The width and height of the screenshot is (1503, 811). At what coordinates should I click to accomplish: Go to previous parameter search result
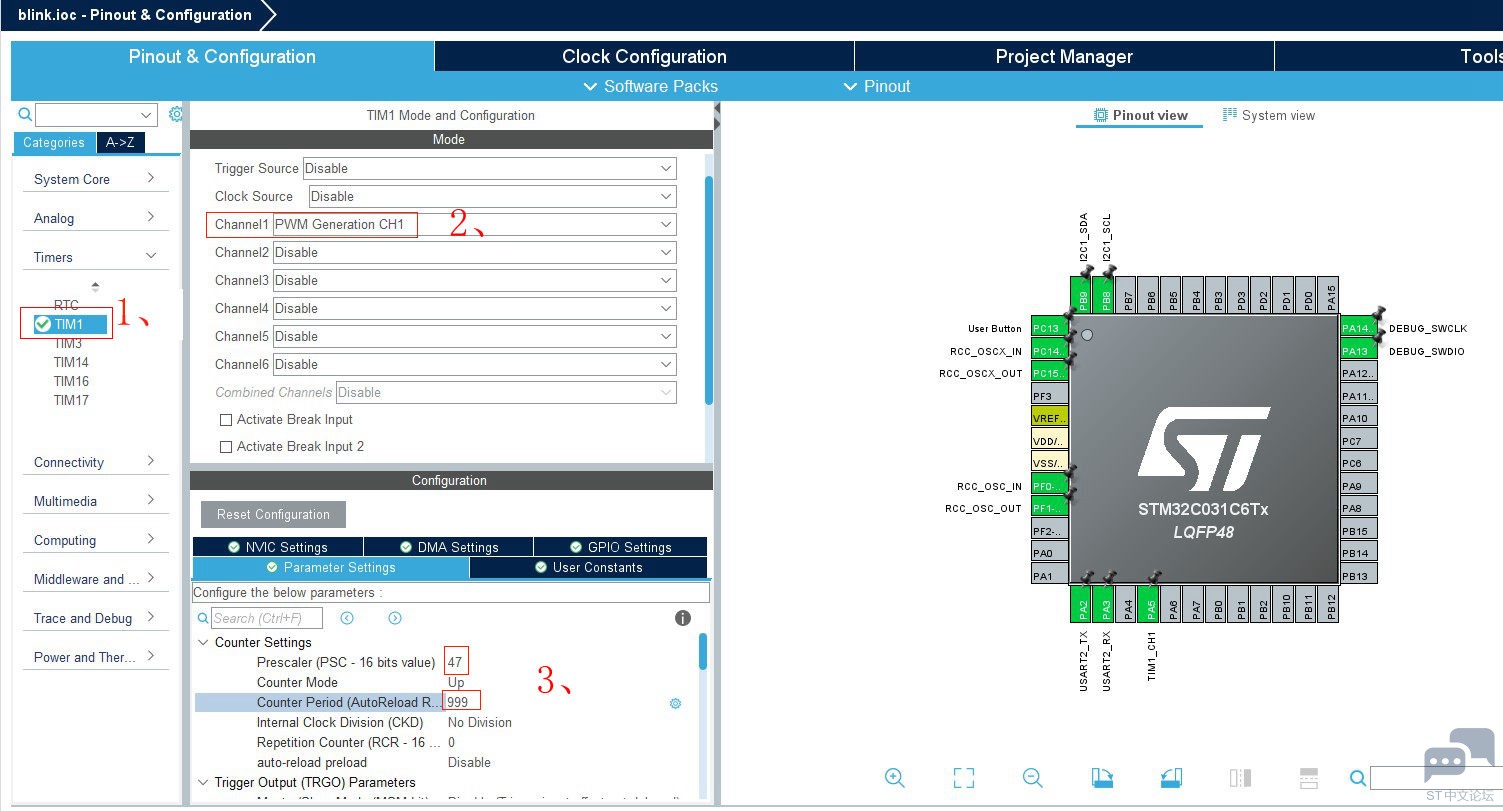347,618
